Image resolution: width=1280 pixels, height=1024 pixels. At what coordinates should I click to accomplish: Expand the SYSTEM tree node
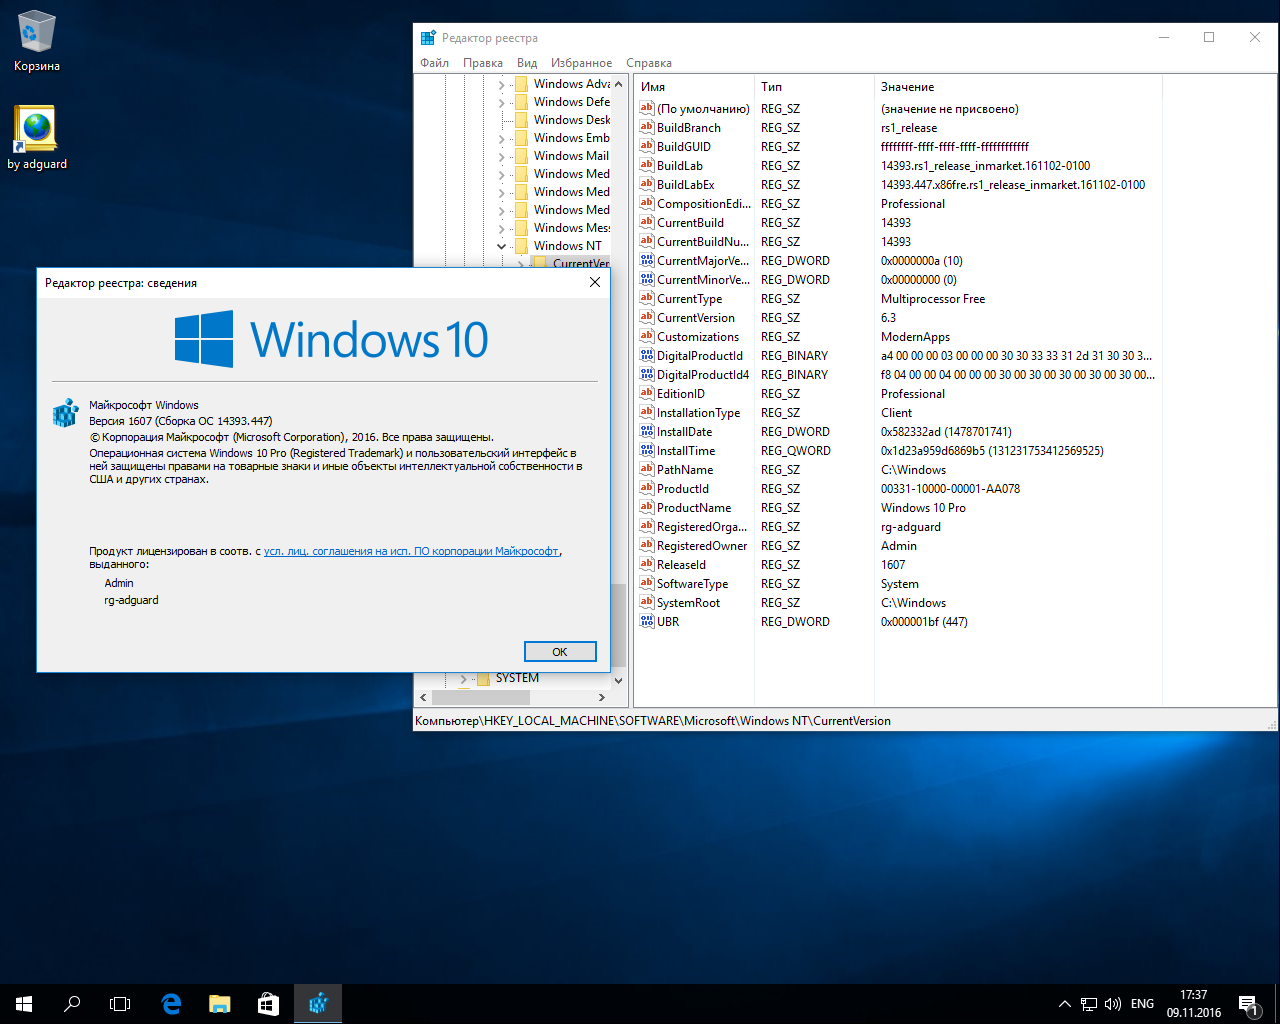click(464, 679)
